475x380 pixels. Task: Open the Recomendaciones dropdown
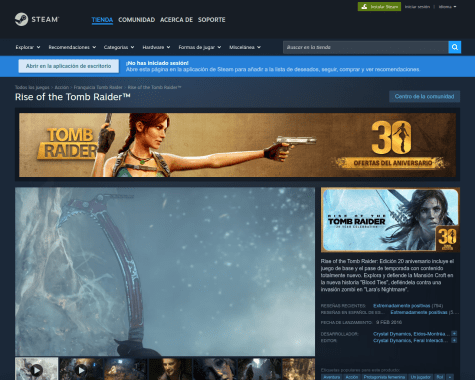coord(72,47)
